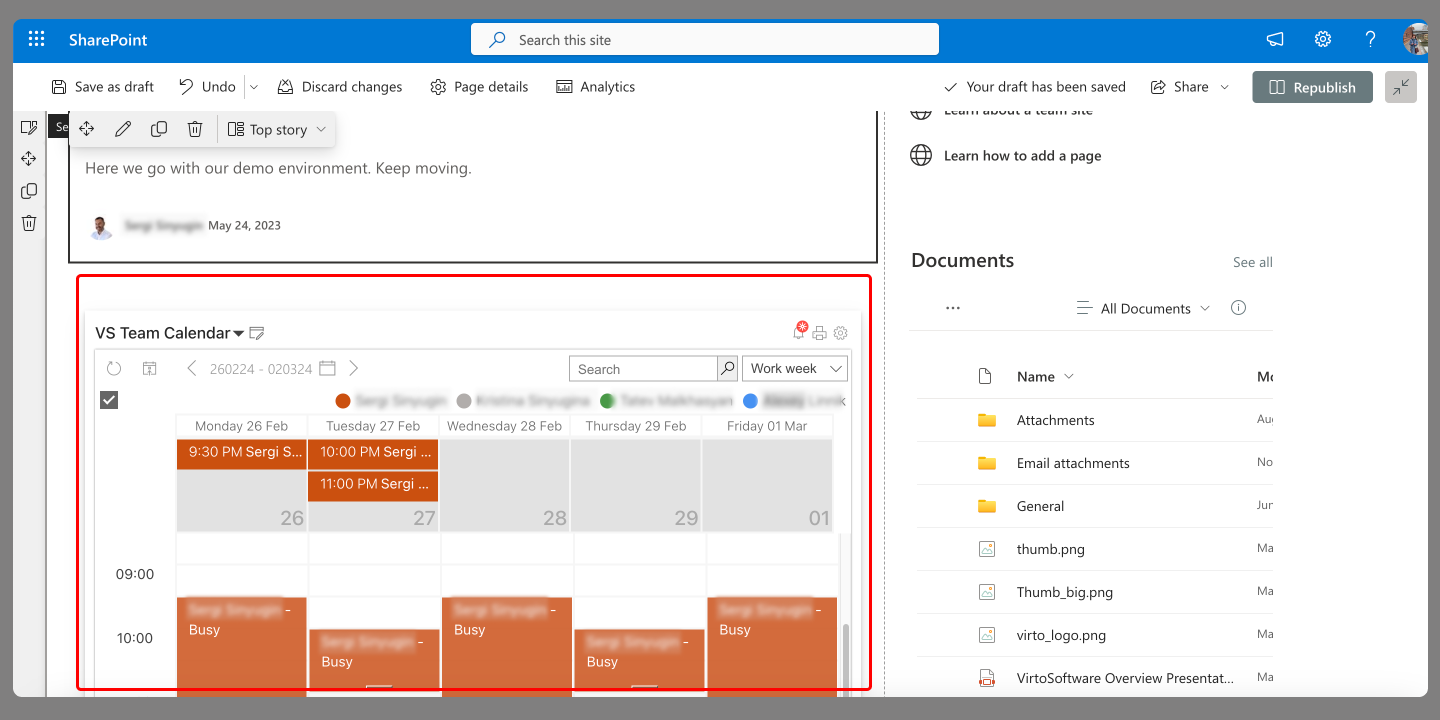Open date picker icon next to 260224 - 020324

point(327,368)
